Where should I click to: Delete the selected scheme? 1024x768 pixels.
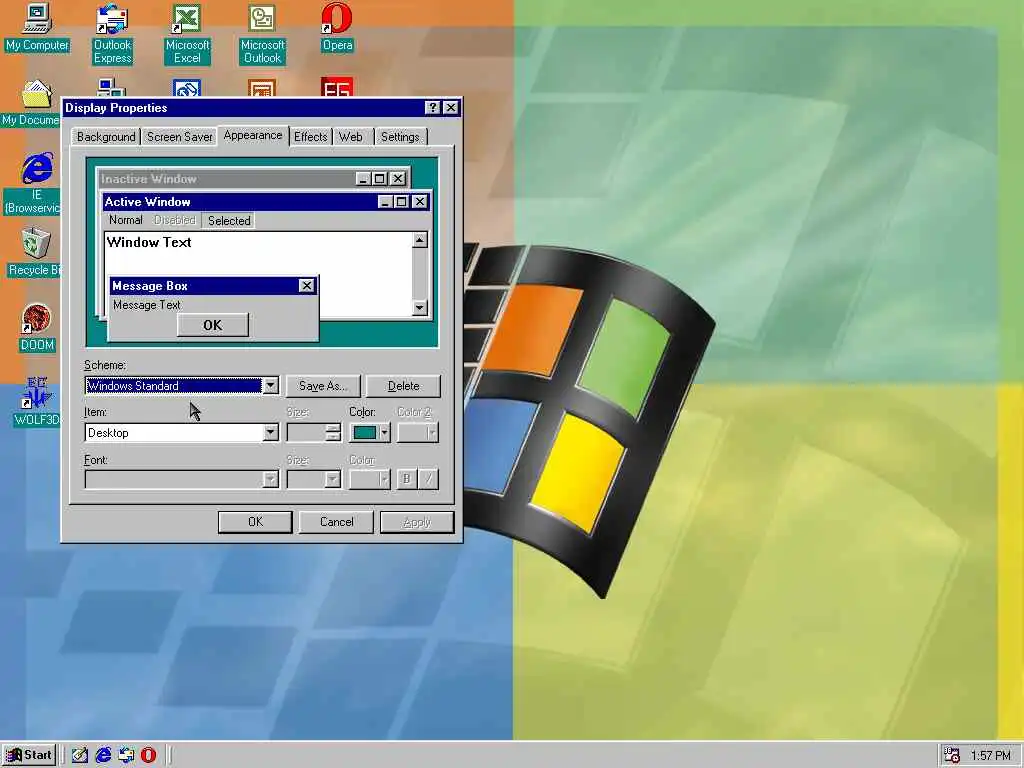(x=404, y=386)
